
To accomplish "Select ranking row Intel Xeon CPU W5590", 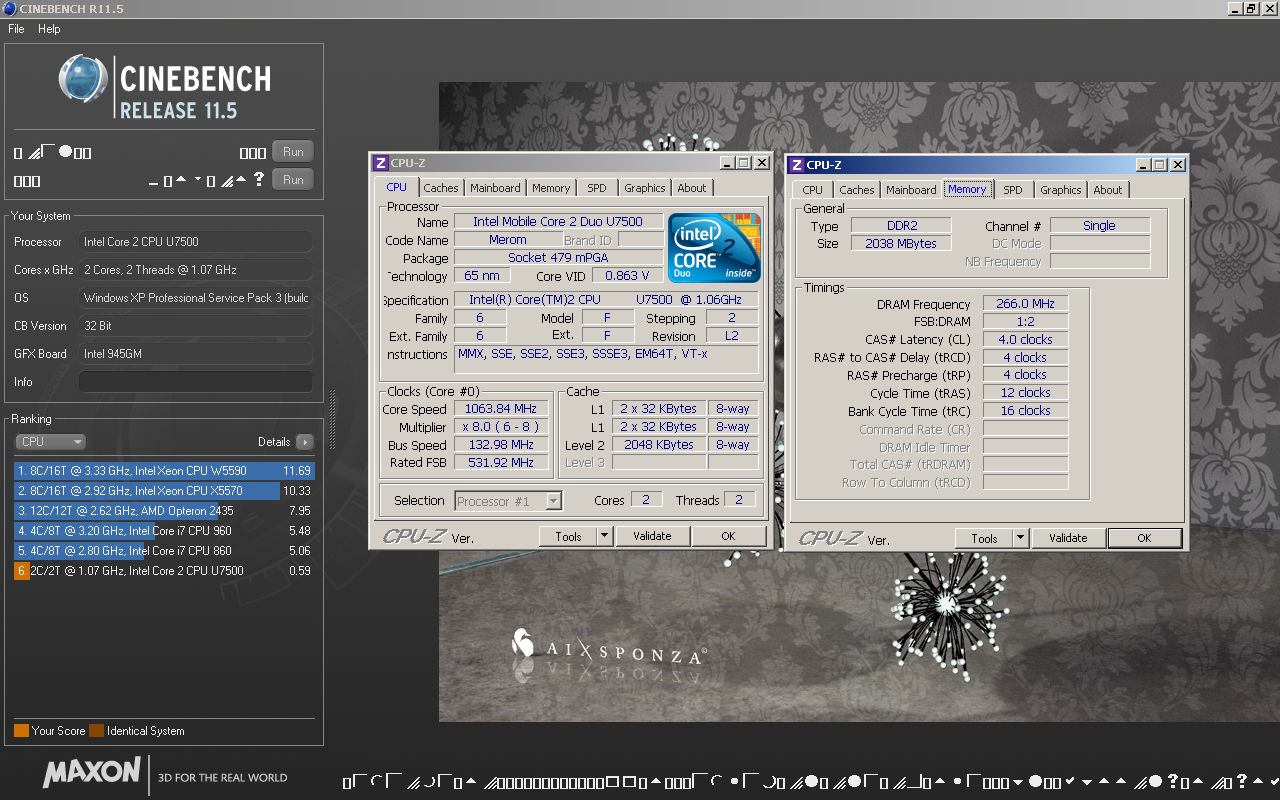I will pyautogui.click(x=164, y=471).
